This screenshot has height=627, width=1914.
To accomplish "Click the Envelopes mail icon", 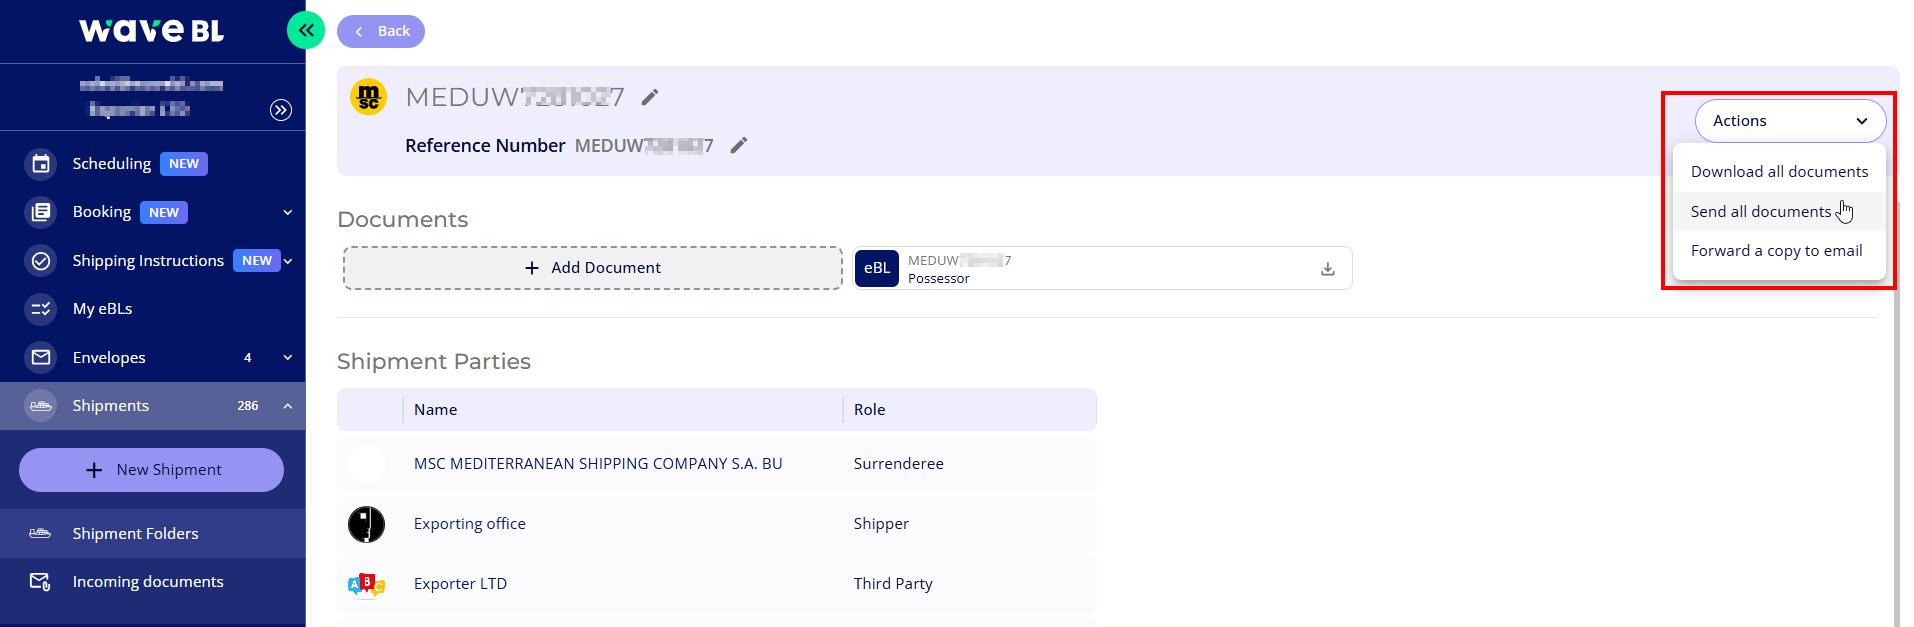I will click(41, 357).
